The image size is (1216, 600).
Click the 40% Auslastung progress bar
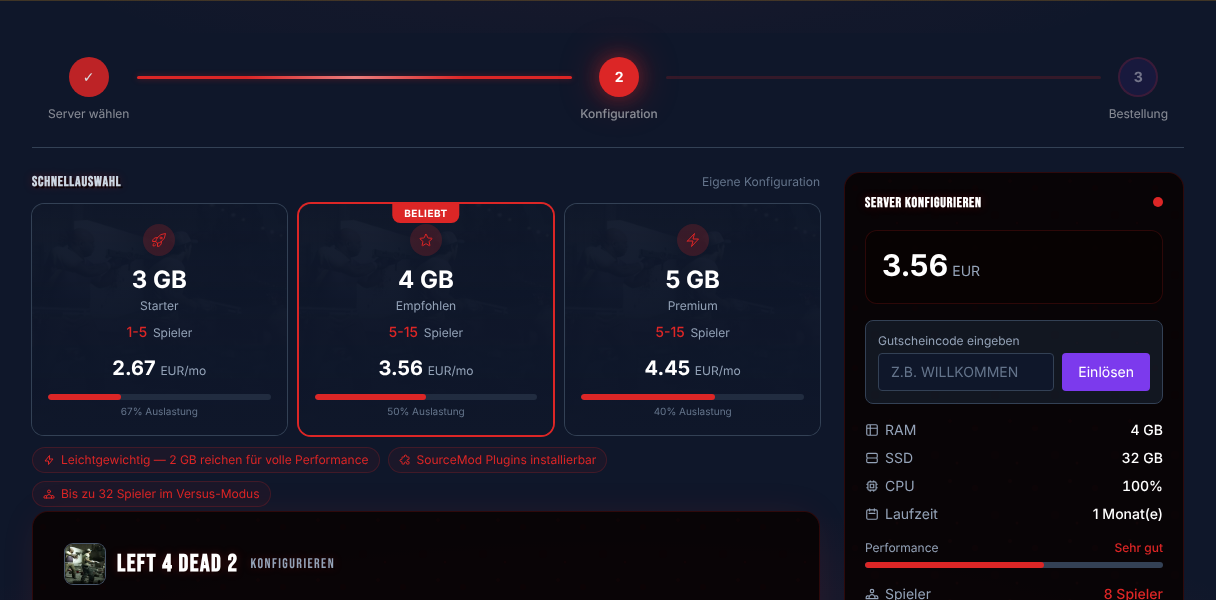693,397
